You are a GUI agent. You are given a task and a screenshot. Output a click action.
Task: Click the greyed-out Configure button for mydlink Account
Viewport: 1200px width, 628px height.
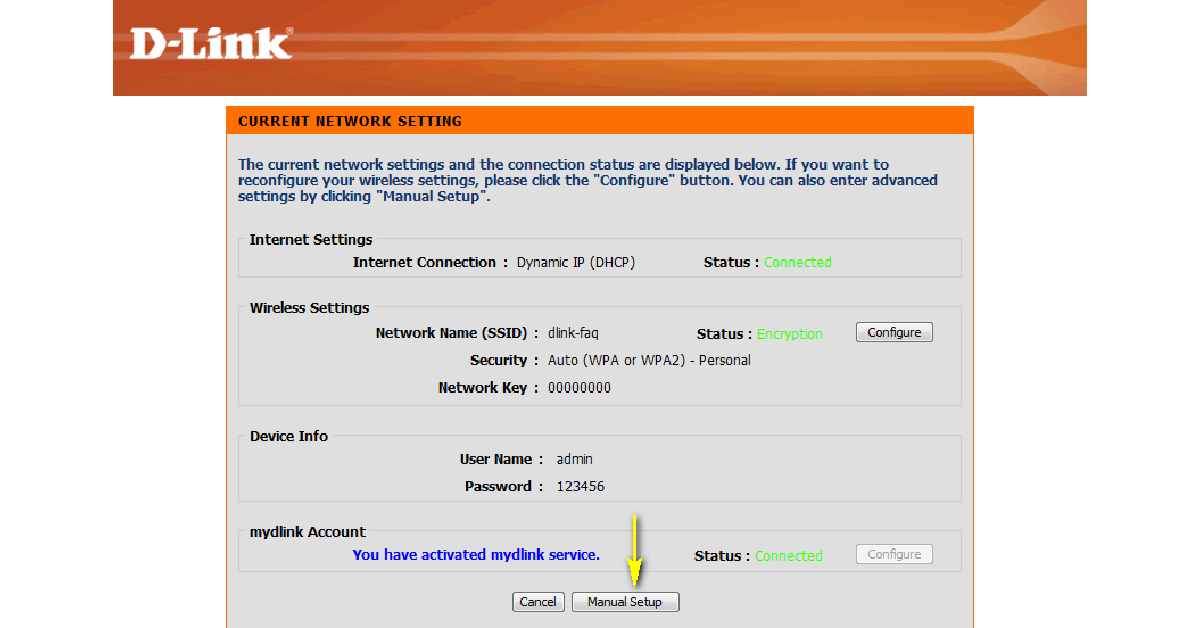point(894,555)
